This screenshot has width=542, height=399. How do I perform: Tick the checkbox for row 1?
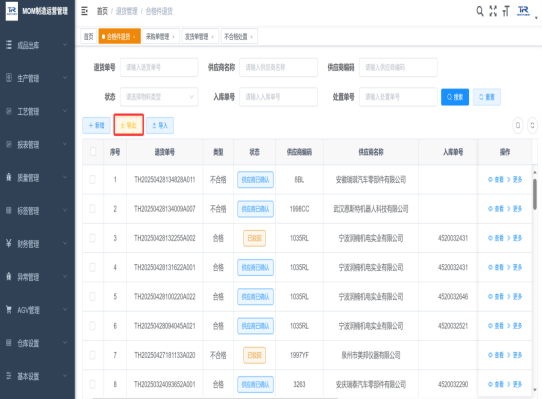93,179
